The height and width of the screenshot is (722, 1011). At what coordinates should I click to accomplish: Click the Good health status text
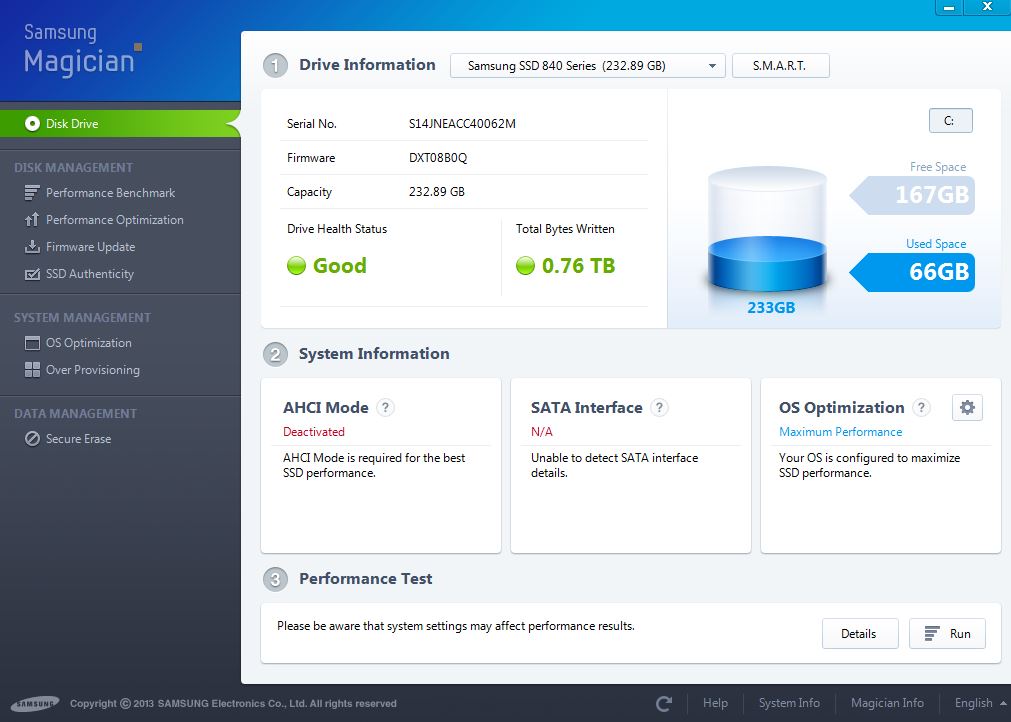click(x=340, y=266)
